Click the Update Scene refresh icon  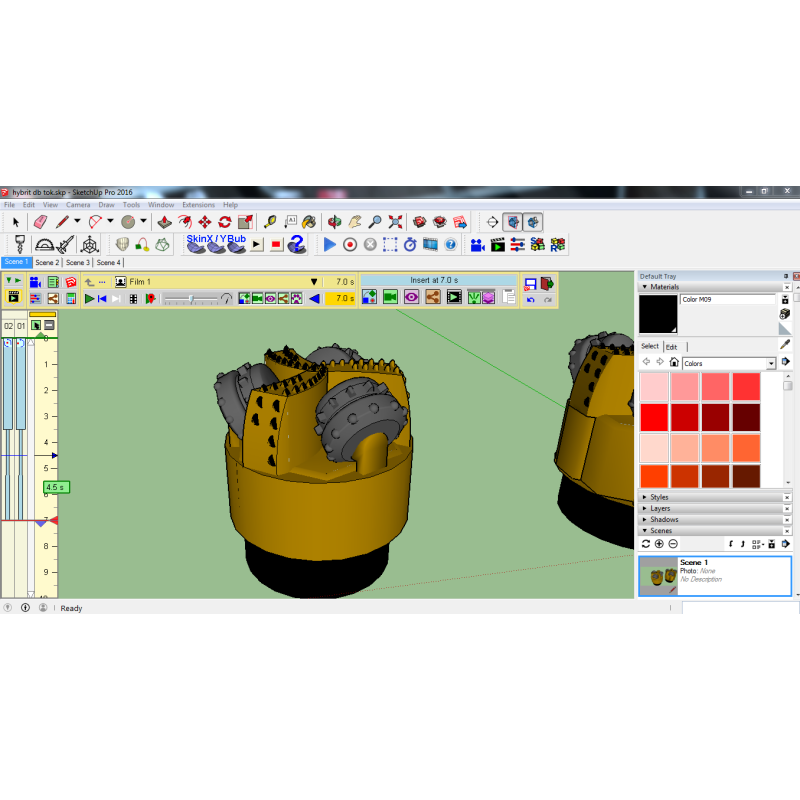pos(646,544)
